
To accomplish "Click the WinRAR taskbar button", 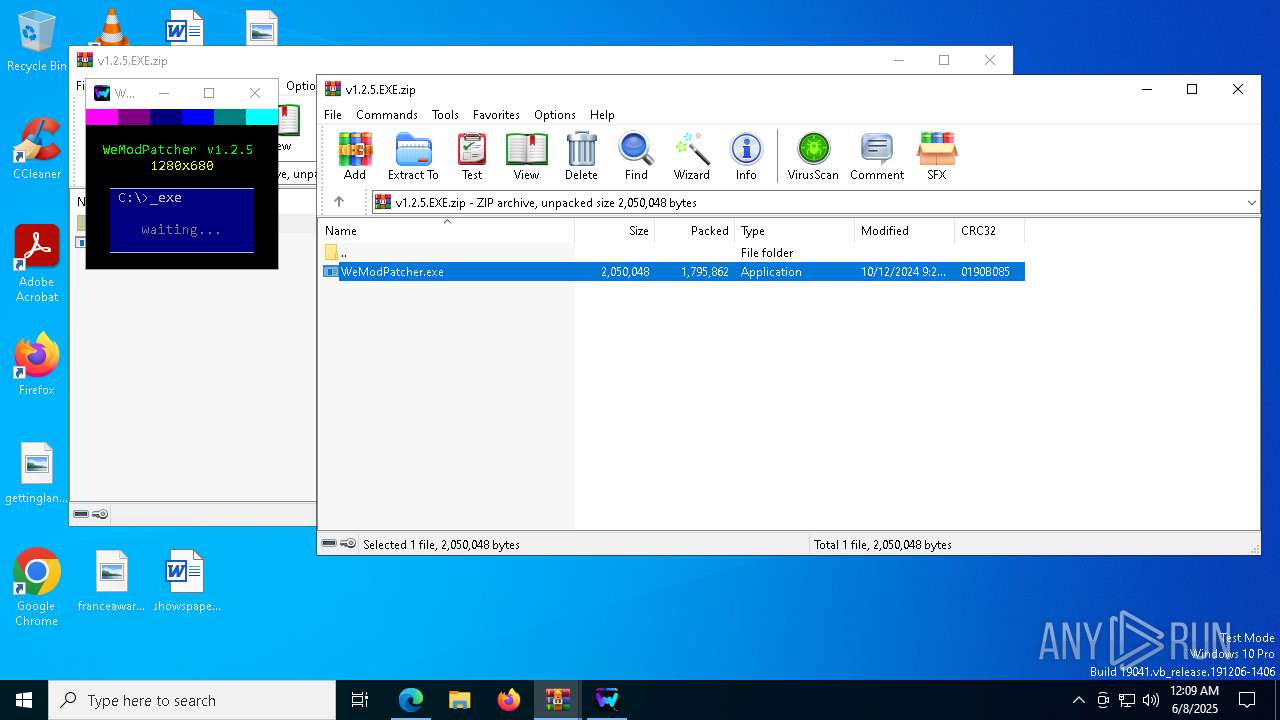I will tap(557, 700).
